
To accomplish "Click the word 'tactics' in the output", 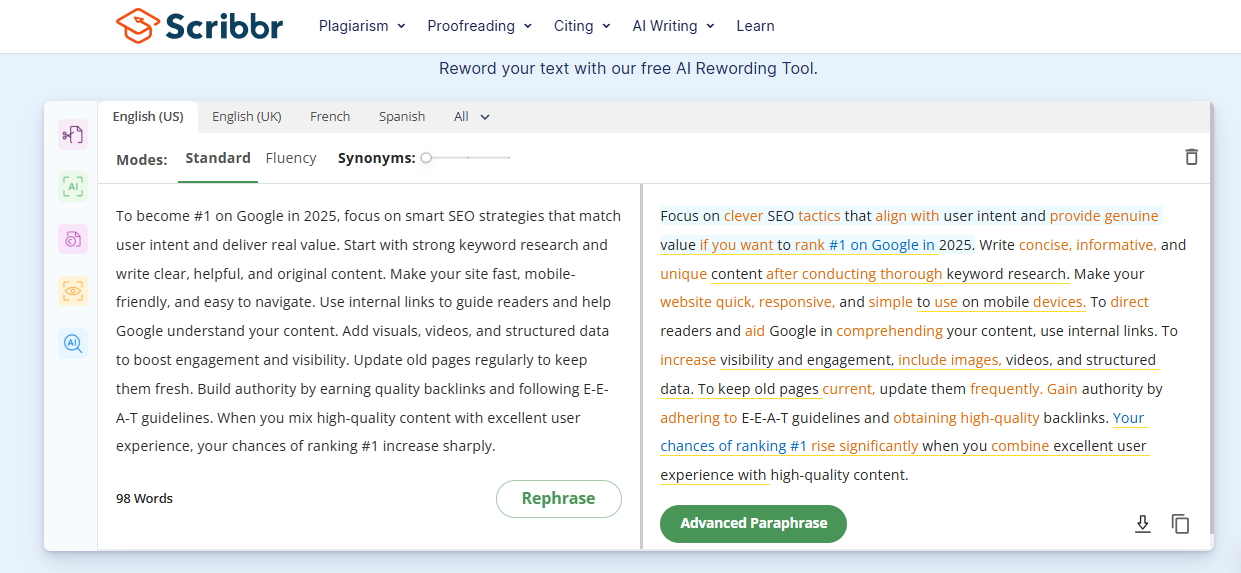I will tap(819, 216).
